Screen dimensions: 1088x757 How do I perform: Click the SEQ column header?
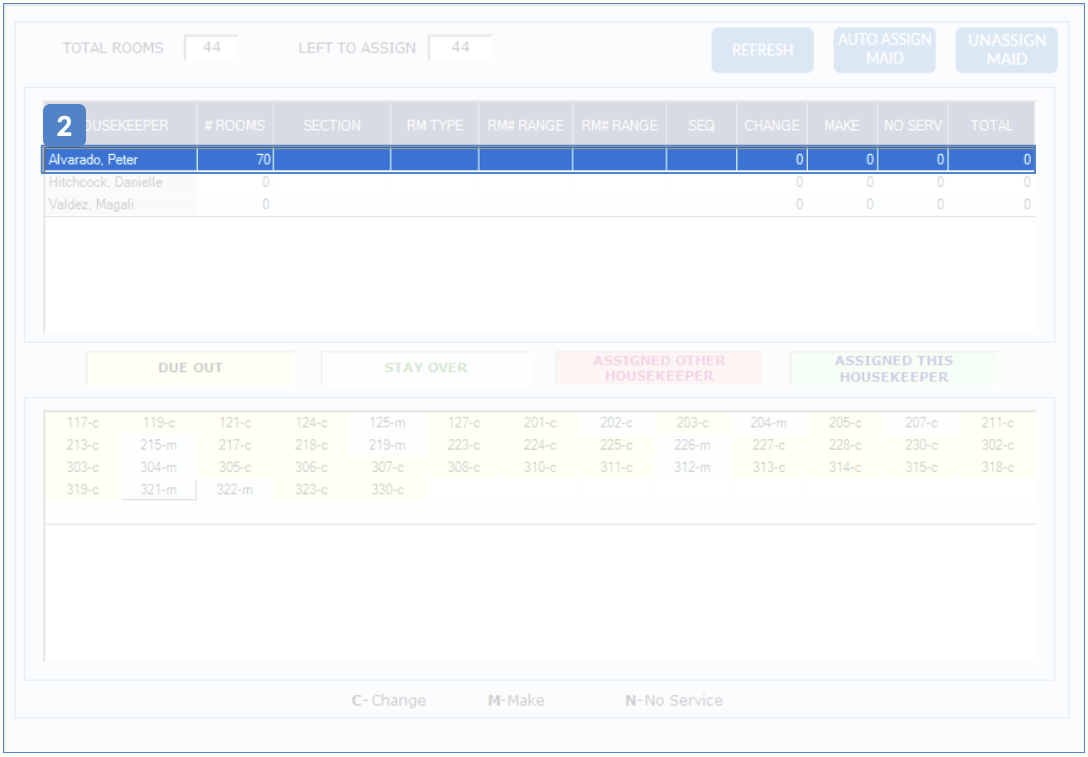701,126
